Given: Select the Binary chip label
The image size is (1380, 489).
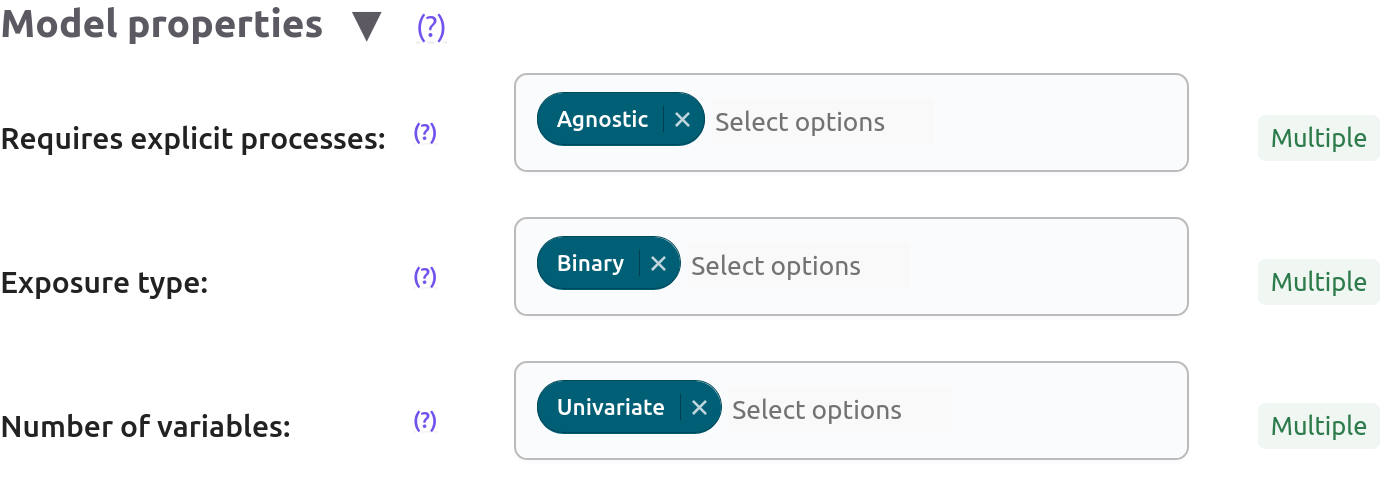Looking at the screenshot, I should coord(590,264).
